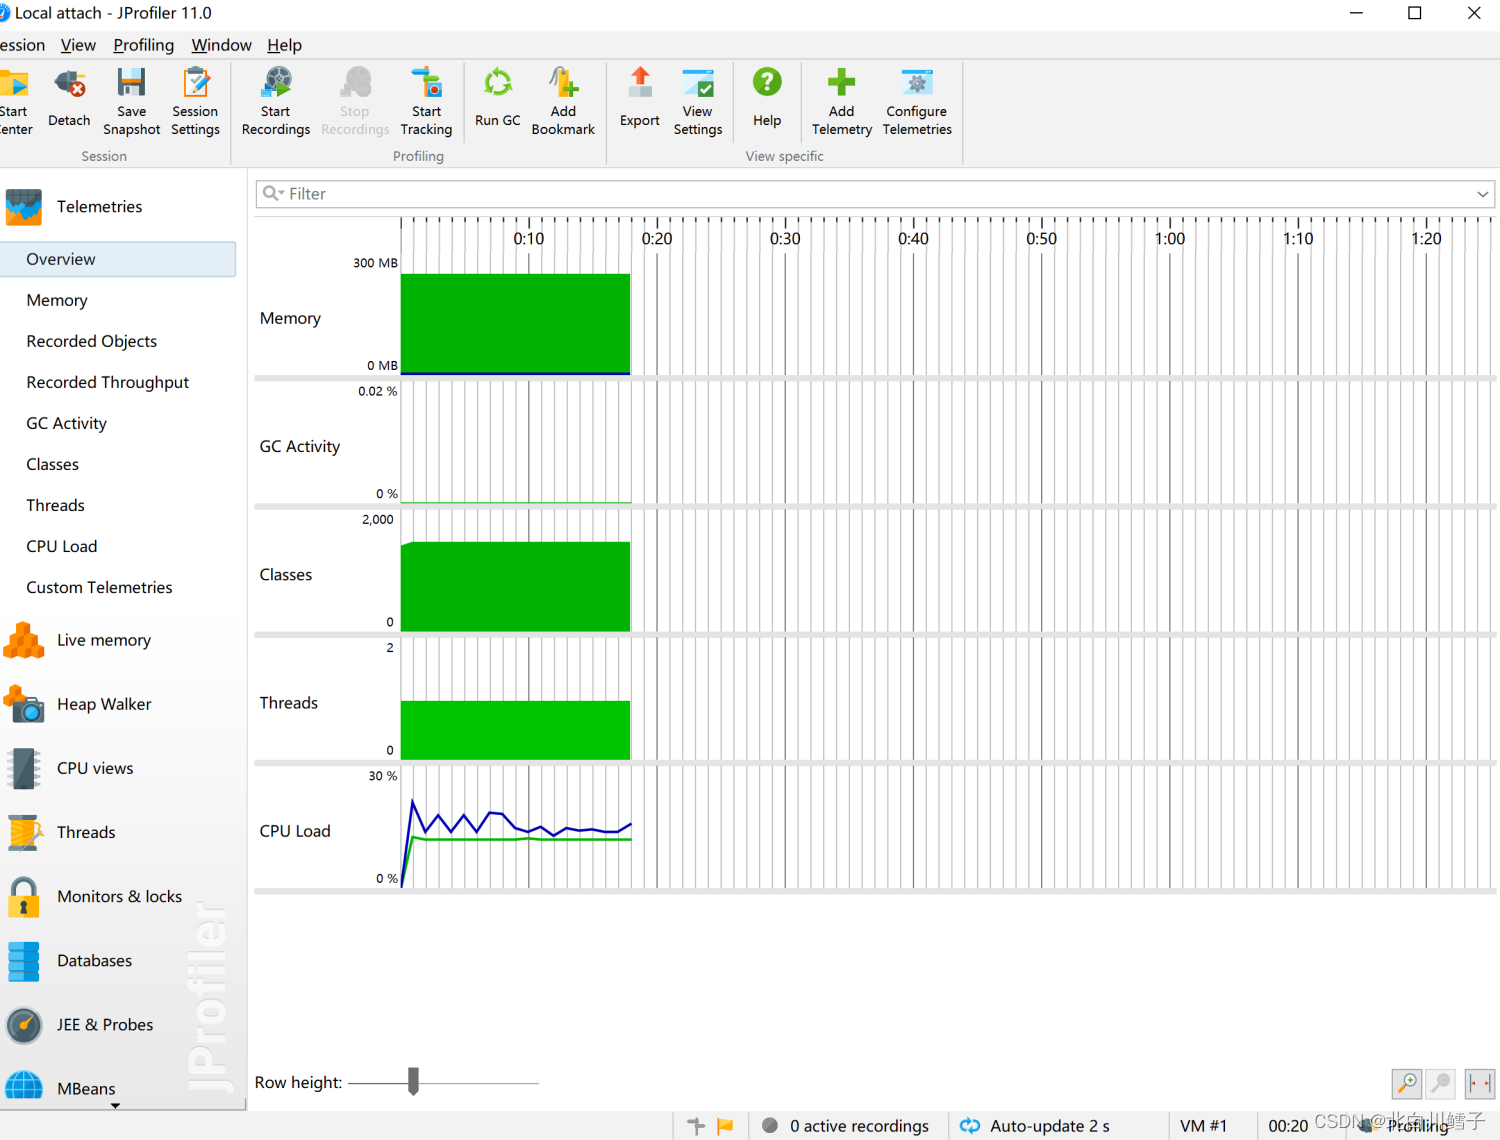
Task: Click the Row height slider handle
Action: [x=413, y=1081]
